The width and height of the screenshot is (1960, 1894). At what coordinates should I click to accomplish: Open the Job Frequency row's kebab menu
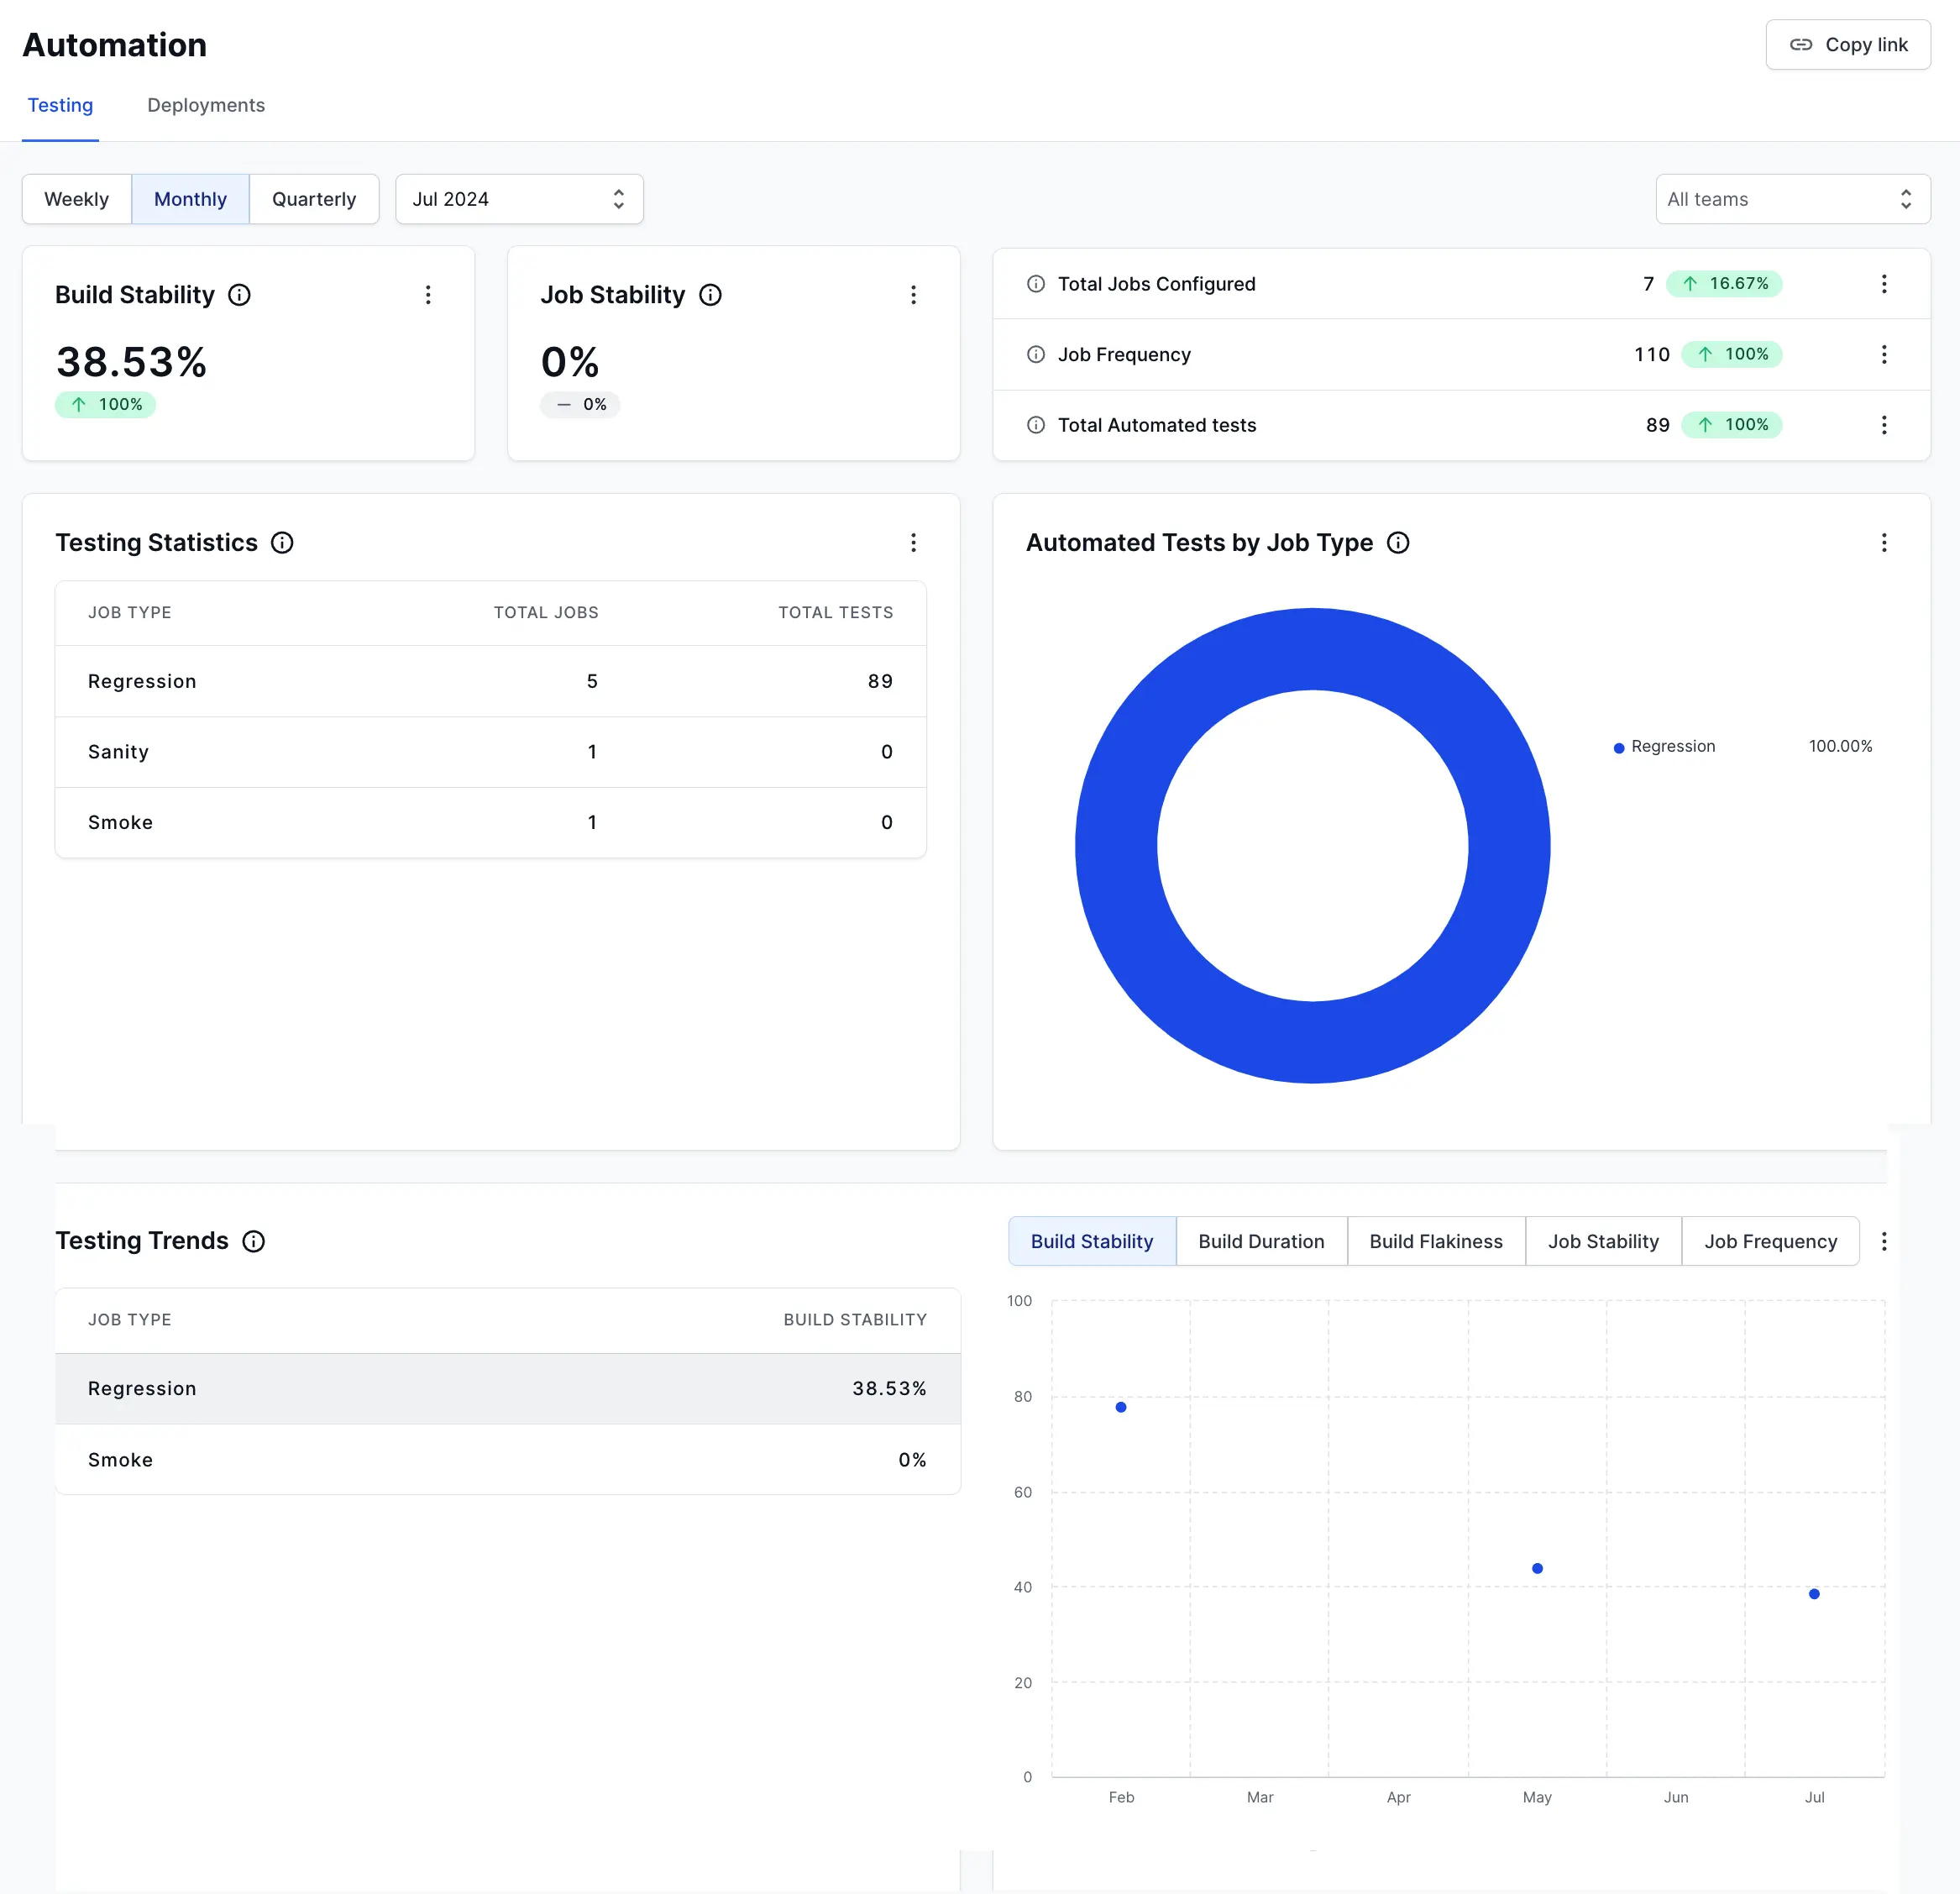[x=1884, y=355]
